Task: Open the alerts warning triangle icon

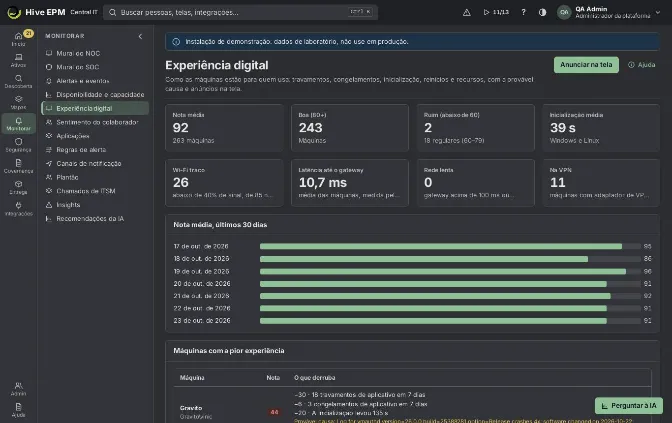Action: (467, 12)
